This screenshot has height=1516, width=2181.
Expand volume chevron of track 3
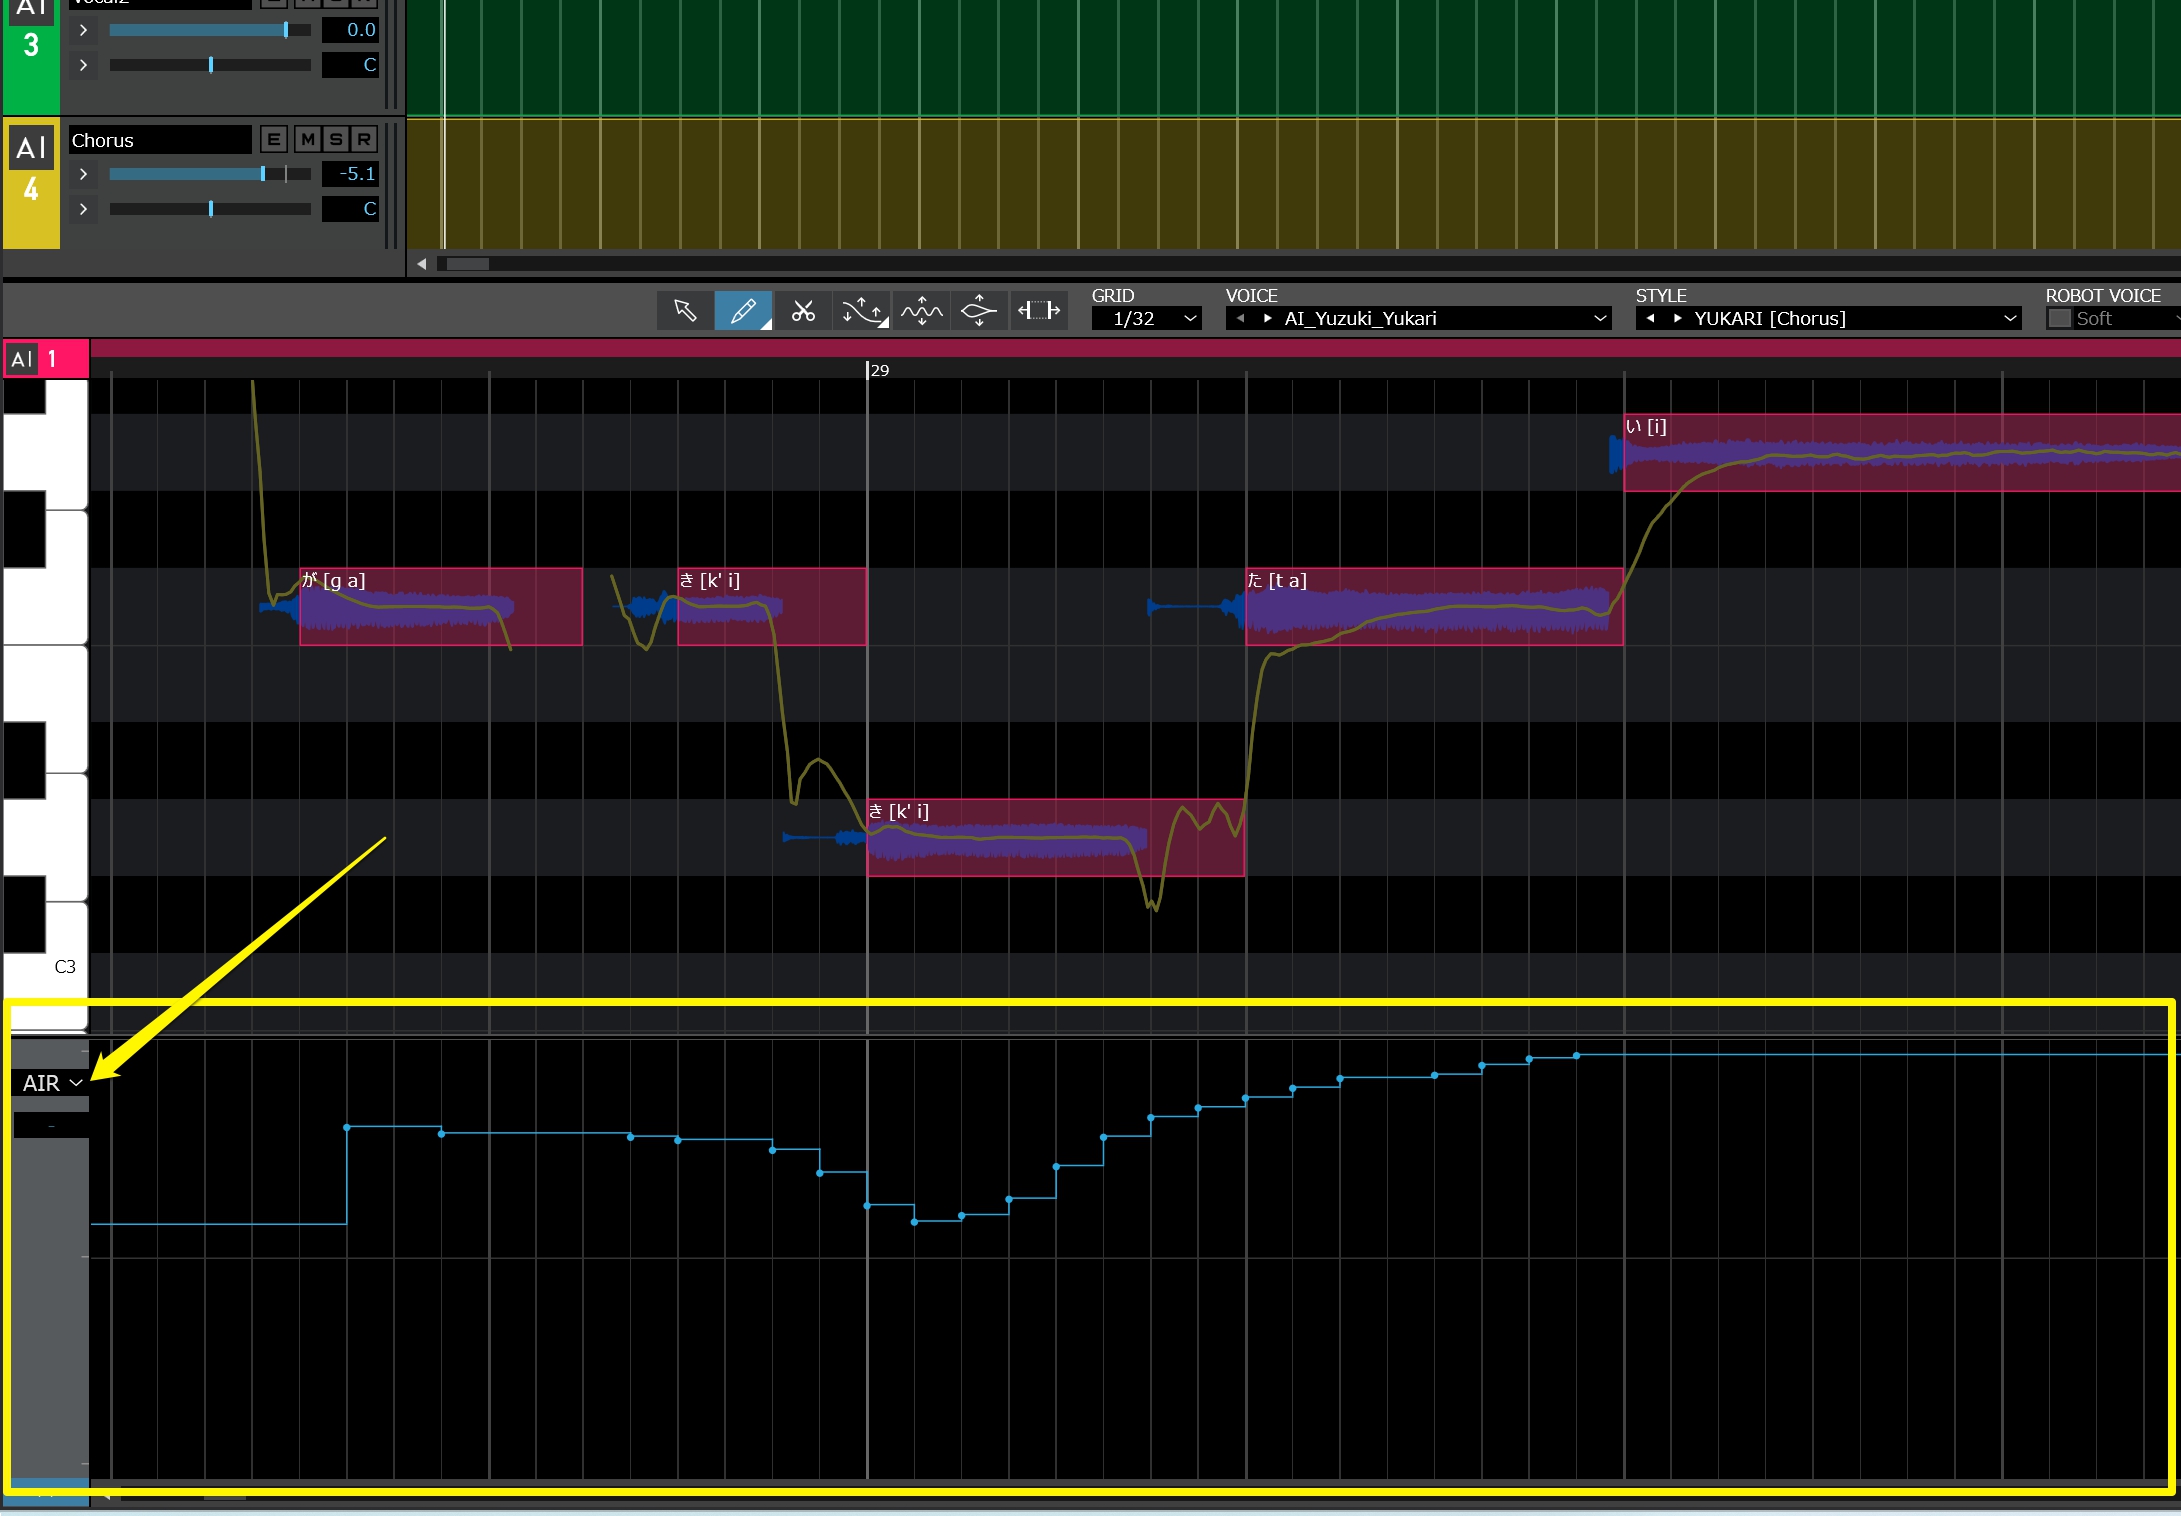[x=83, y=30]
